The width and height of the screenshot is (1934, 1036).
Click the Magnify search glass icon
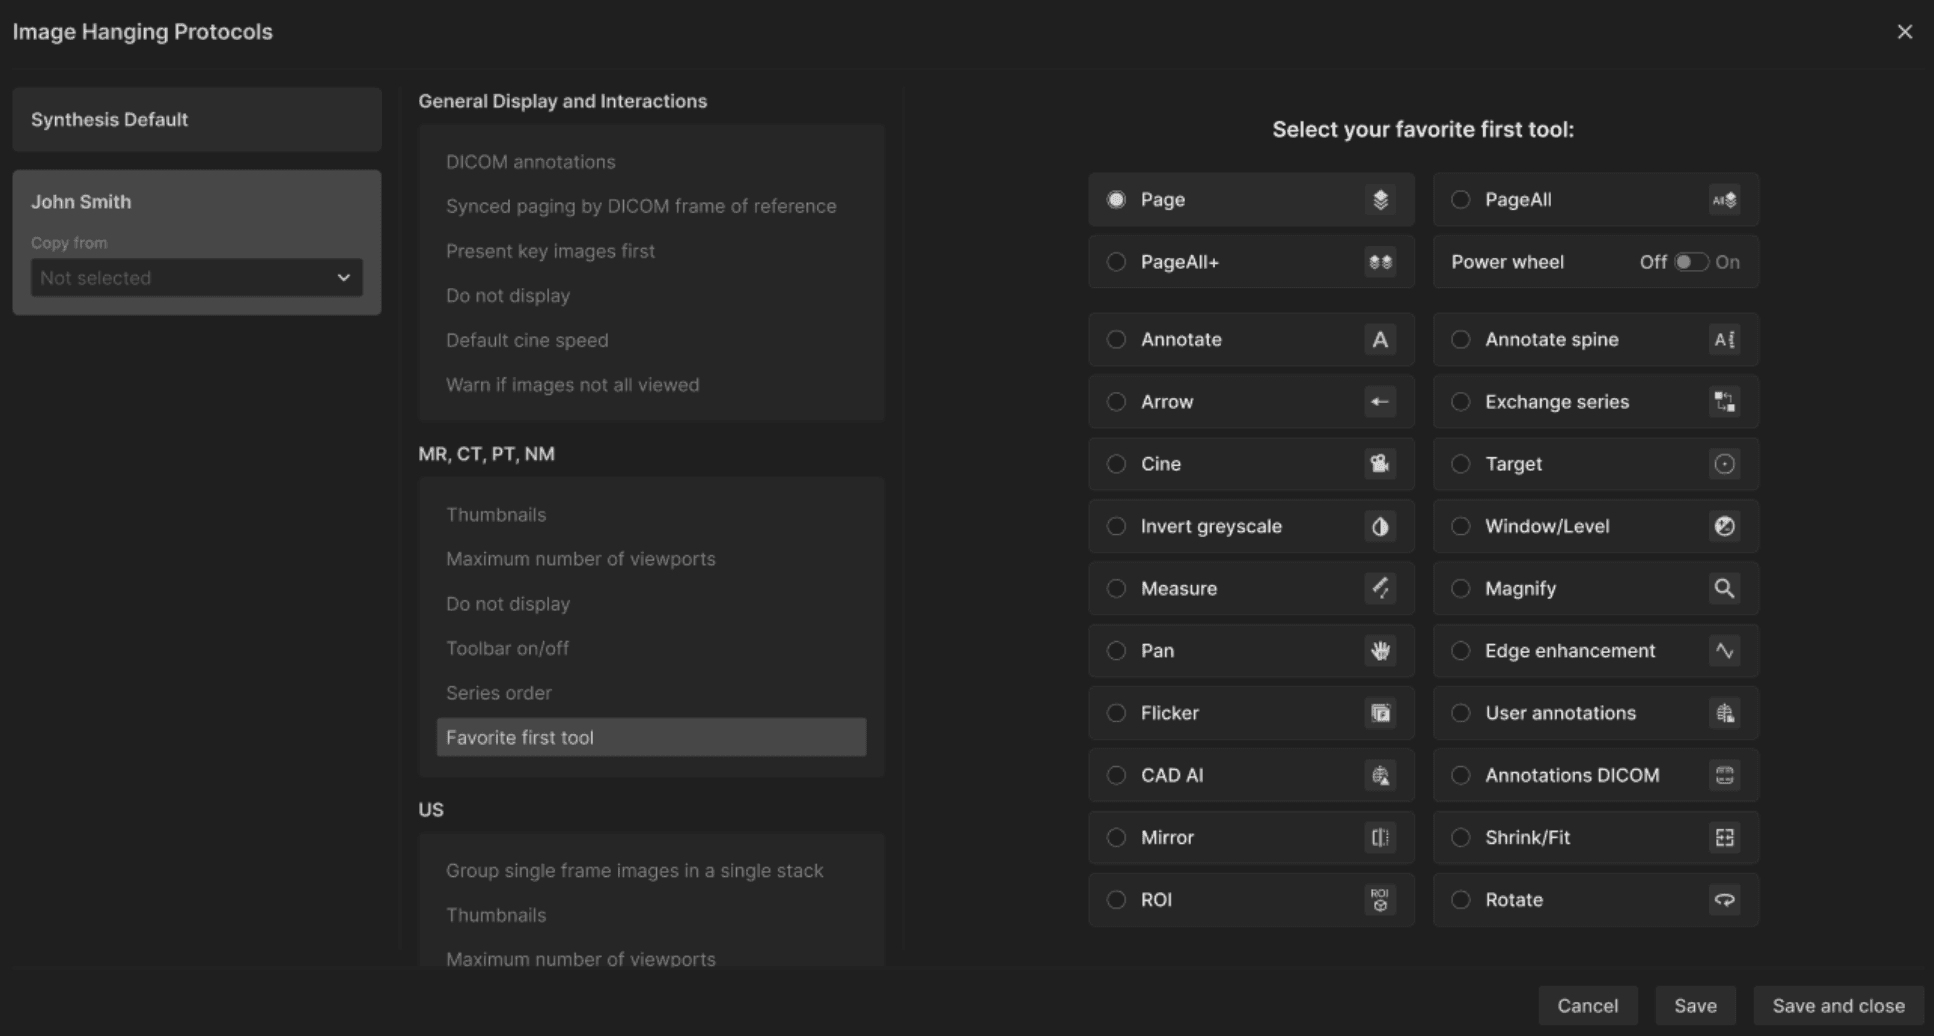[1724, 588]
